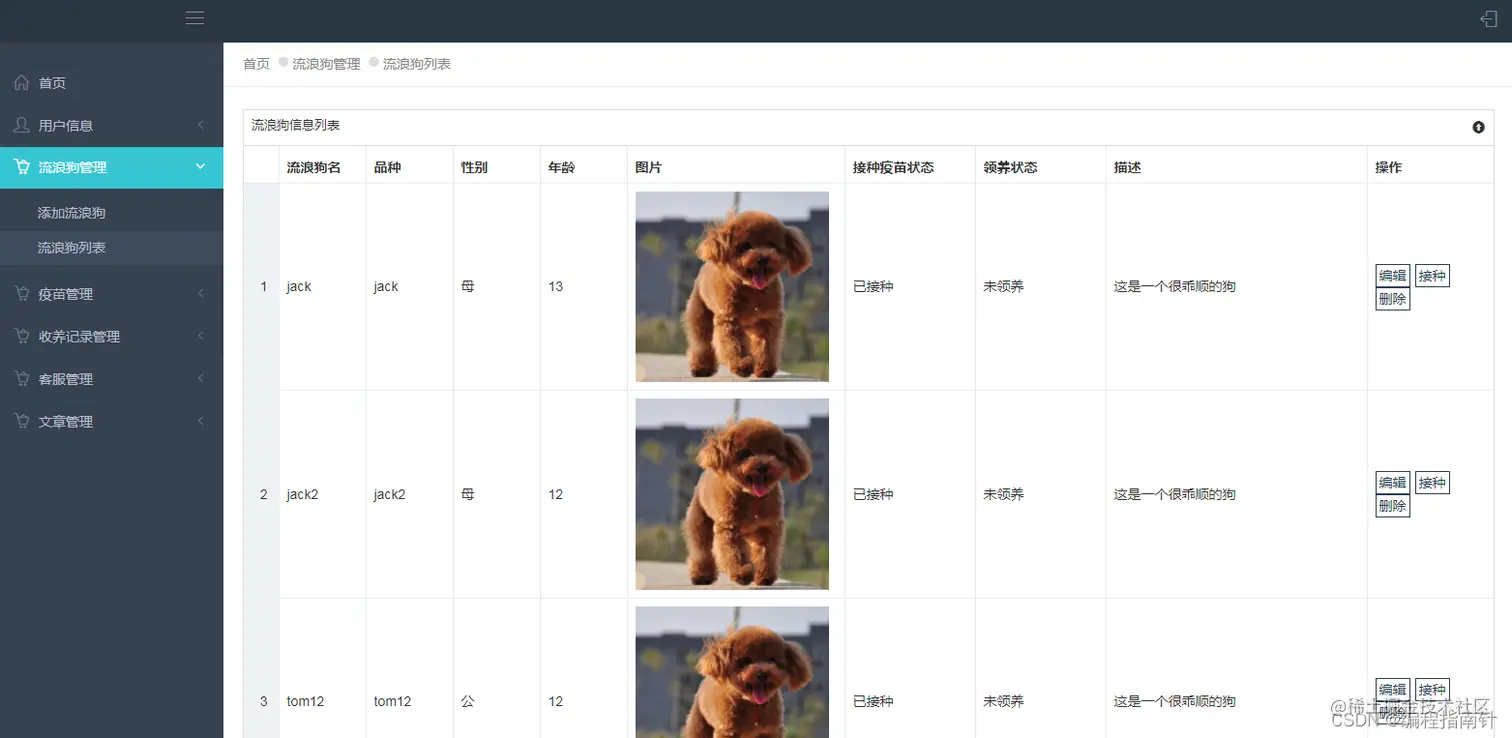Click the cart icon beside 流浪狗管理
Image resolution: width=1512 pixels, height=738 pixels.
coord(22,167)
